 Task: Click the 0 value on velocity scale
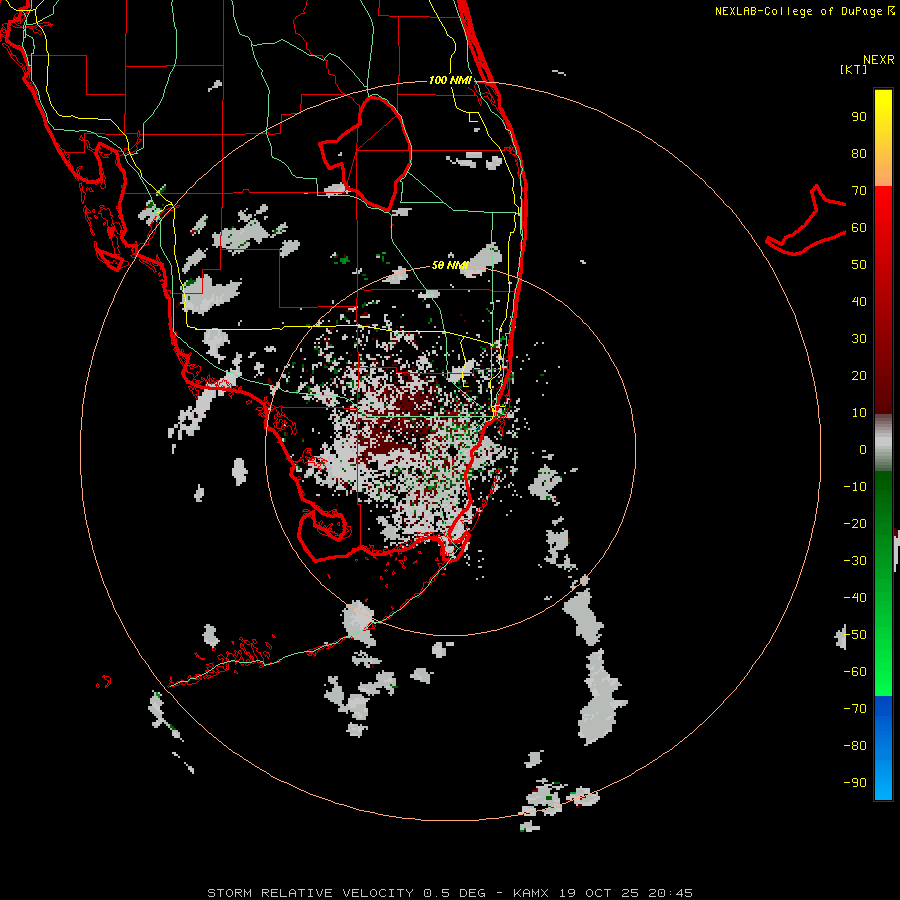coord(863,449)
